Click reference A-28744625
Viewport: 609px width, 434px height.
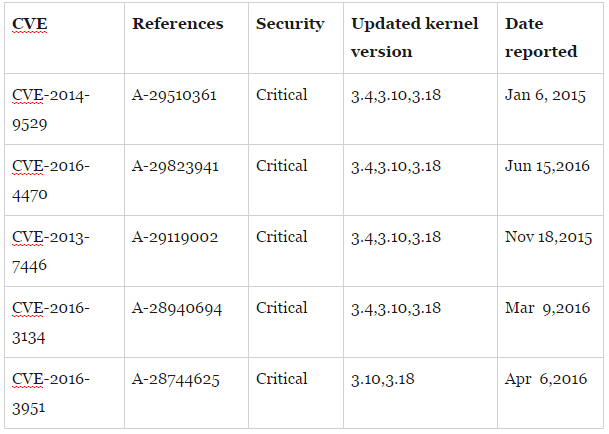coord(174,380)
